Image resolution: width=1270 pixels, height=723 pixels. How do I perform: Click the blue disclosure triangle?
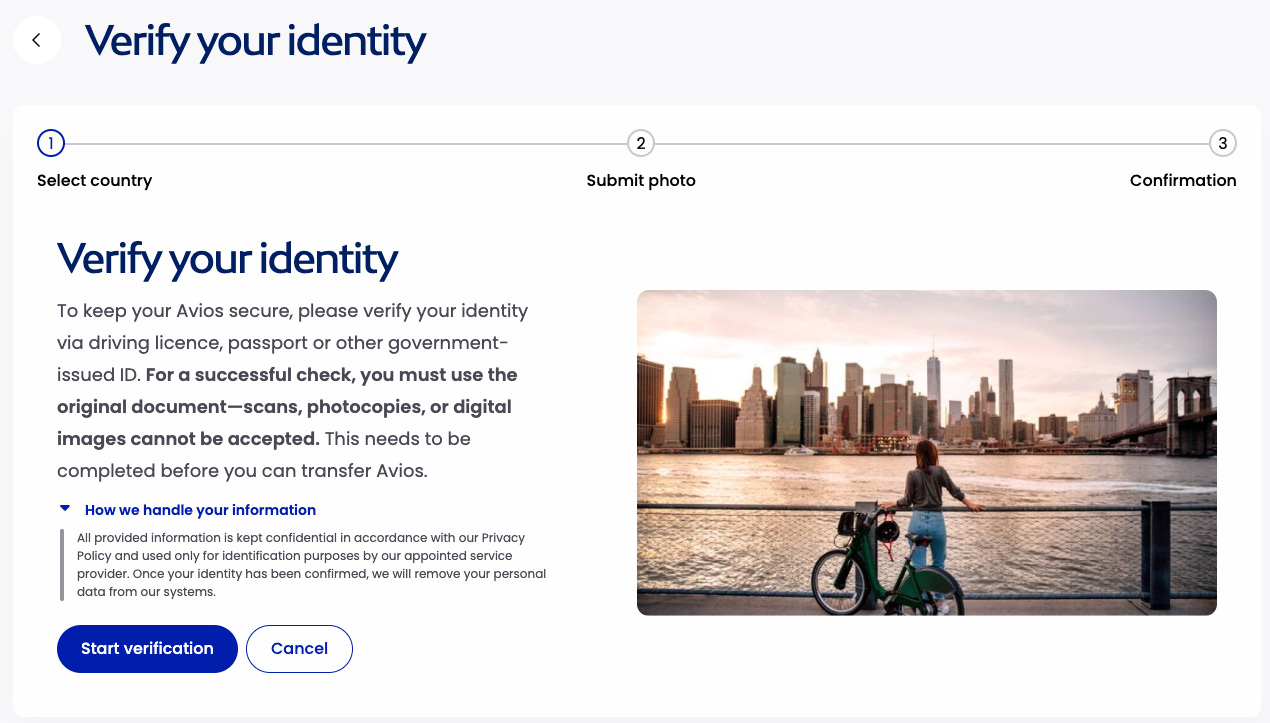65,509
